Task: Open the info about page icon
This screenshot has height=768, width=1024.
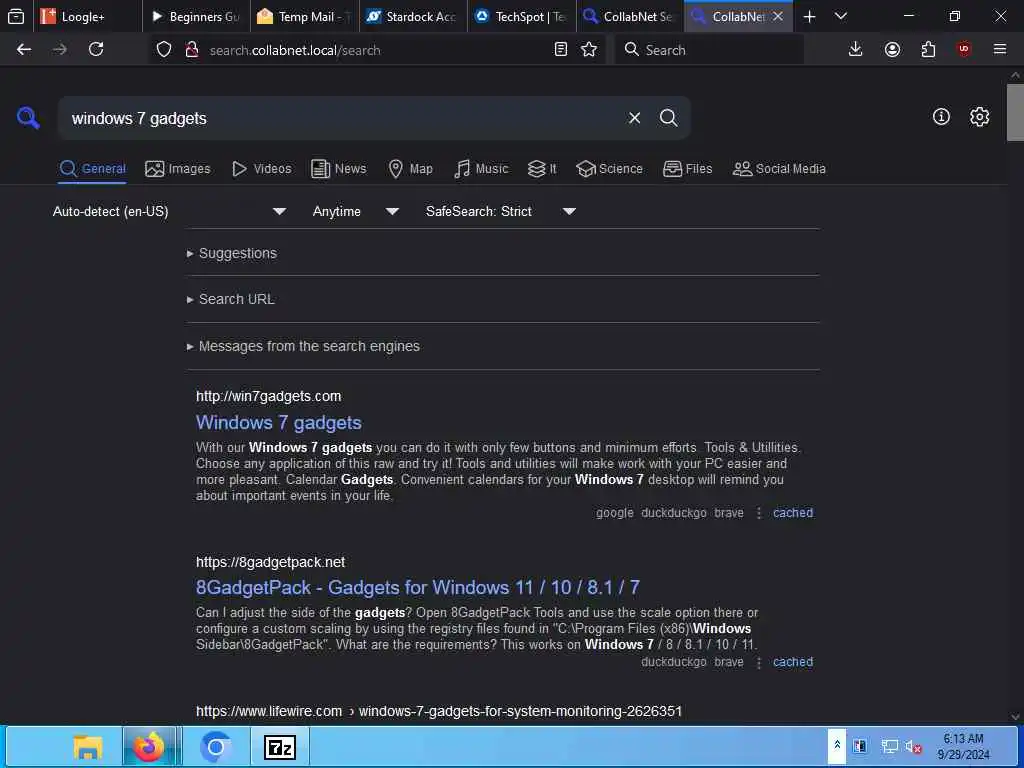Action: pos(941,117)
